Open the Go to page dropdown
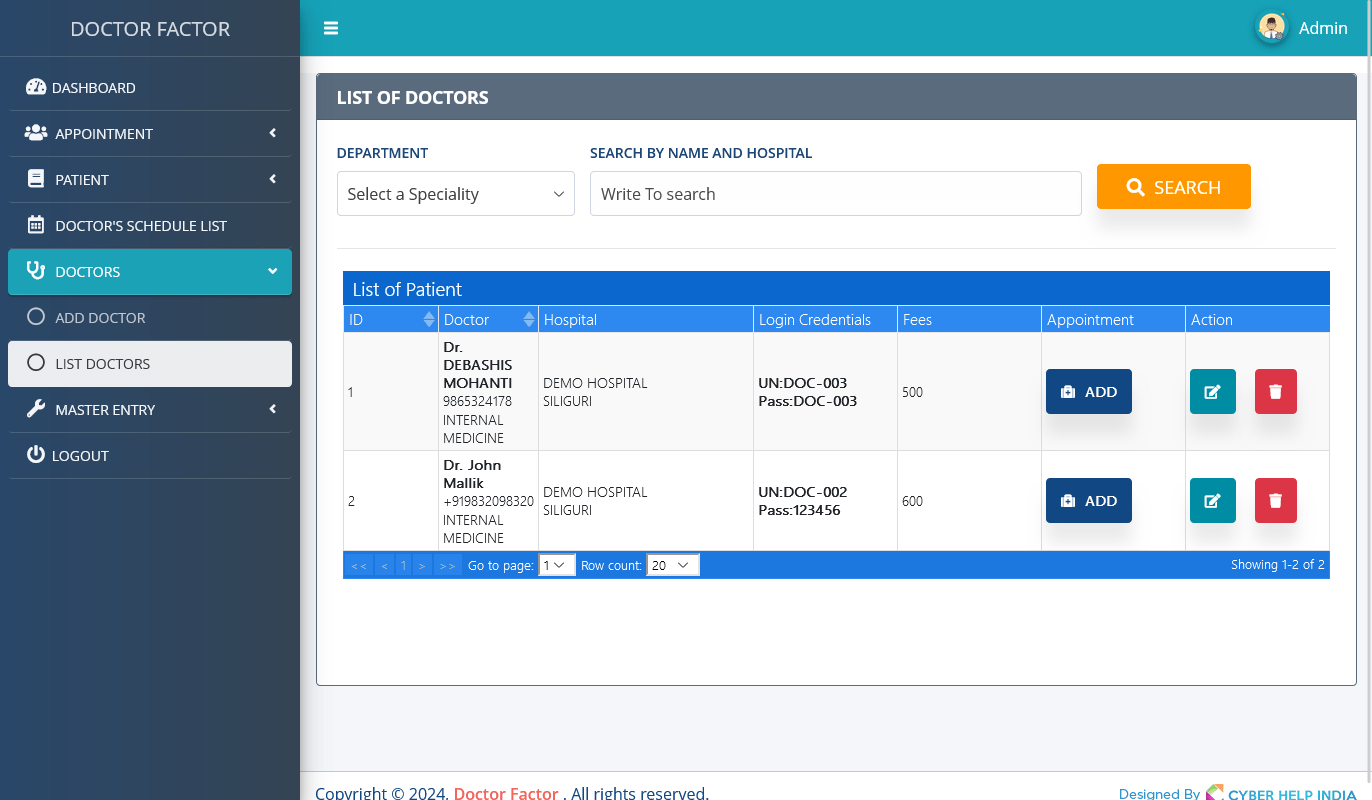This screenshot has width=1372, height=800. 557,565
